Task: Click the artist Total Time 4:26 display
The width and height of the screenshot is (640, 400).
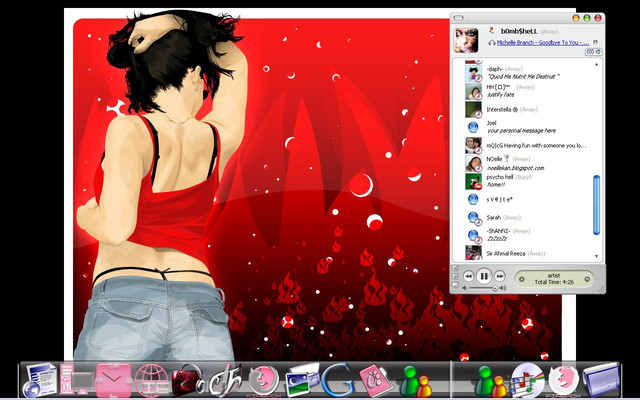Action: coord(554,279)
